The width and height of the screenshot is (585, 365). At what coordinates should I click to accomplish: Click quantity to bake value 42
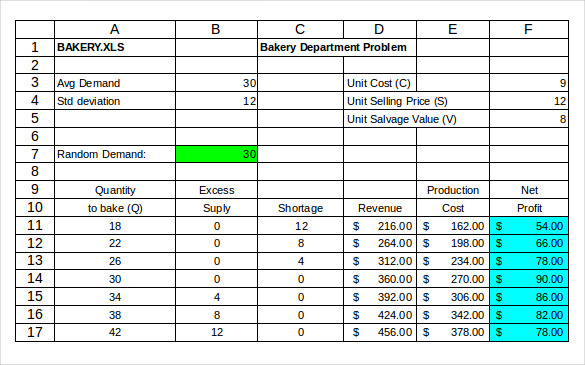click(x=115, y=332)
